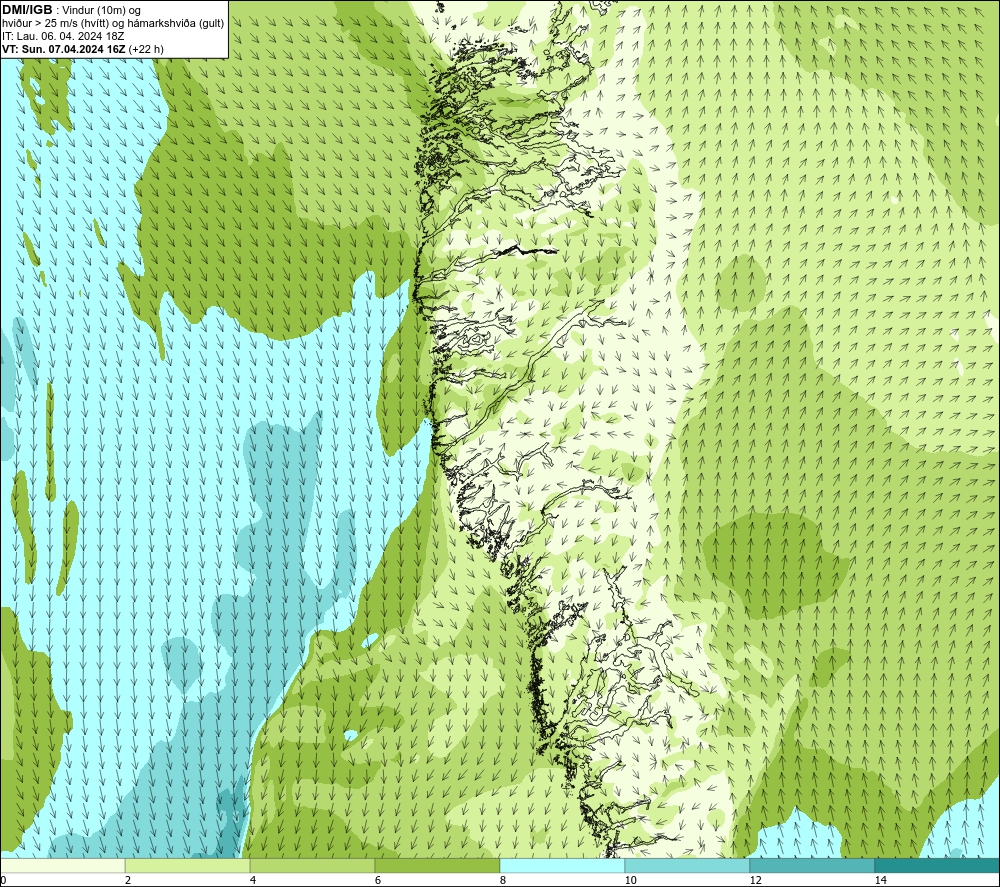This screenshot has height=887, width=1000.
Task: Click the 8–10 m/s light cyan legend swatch
Action: (x=562, y=865)
